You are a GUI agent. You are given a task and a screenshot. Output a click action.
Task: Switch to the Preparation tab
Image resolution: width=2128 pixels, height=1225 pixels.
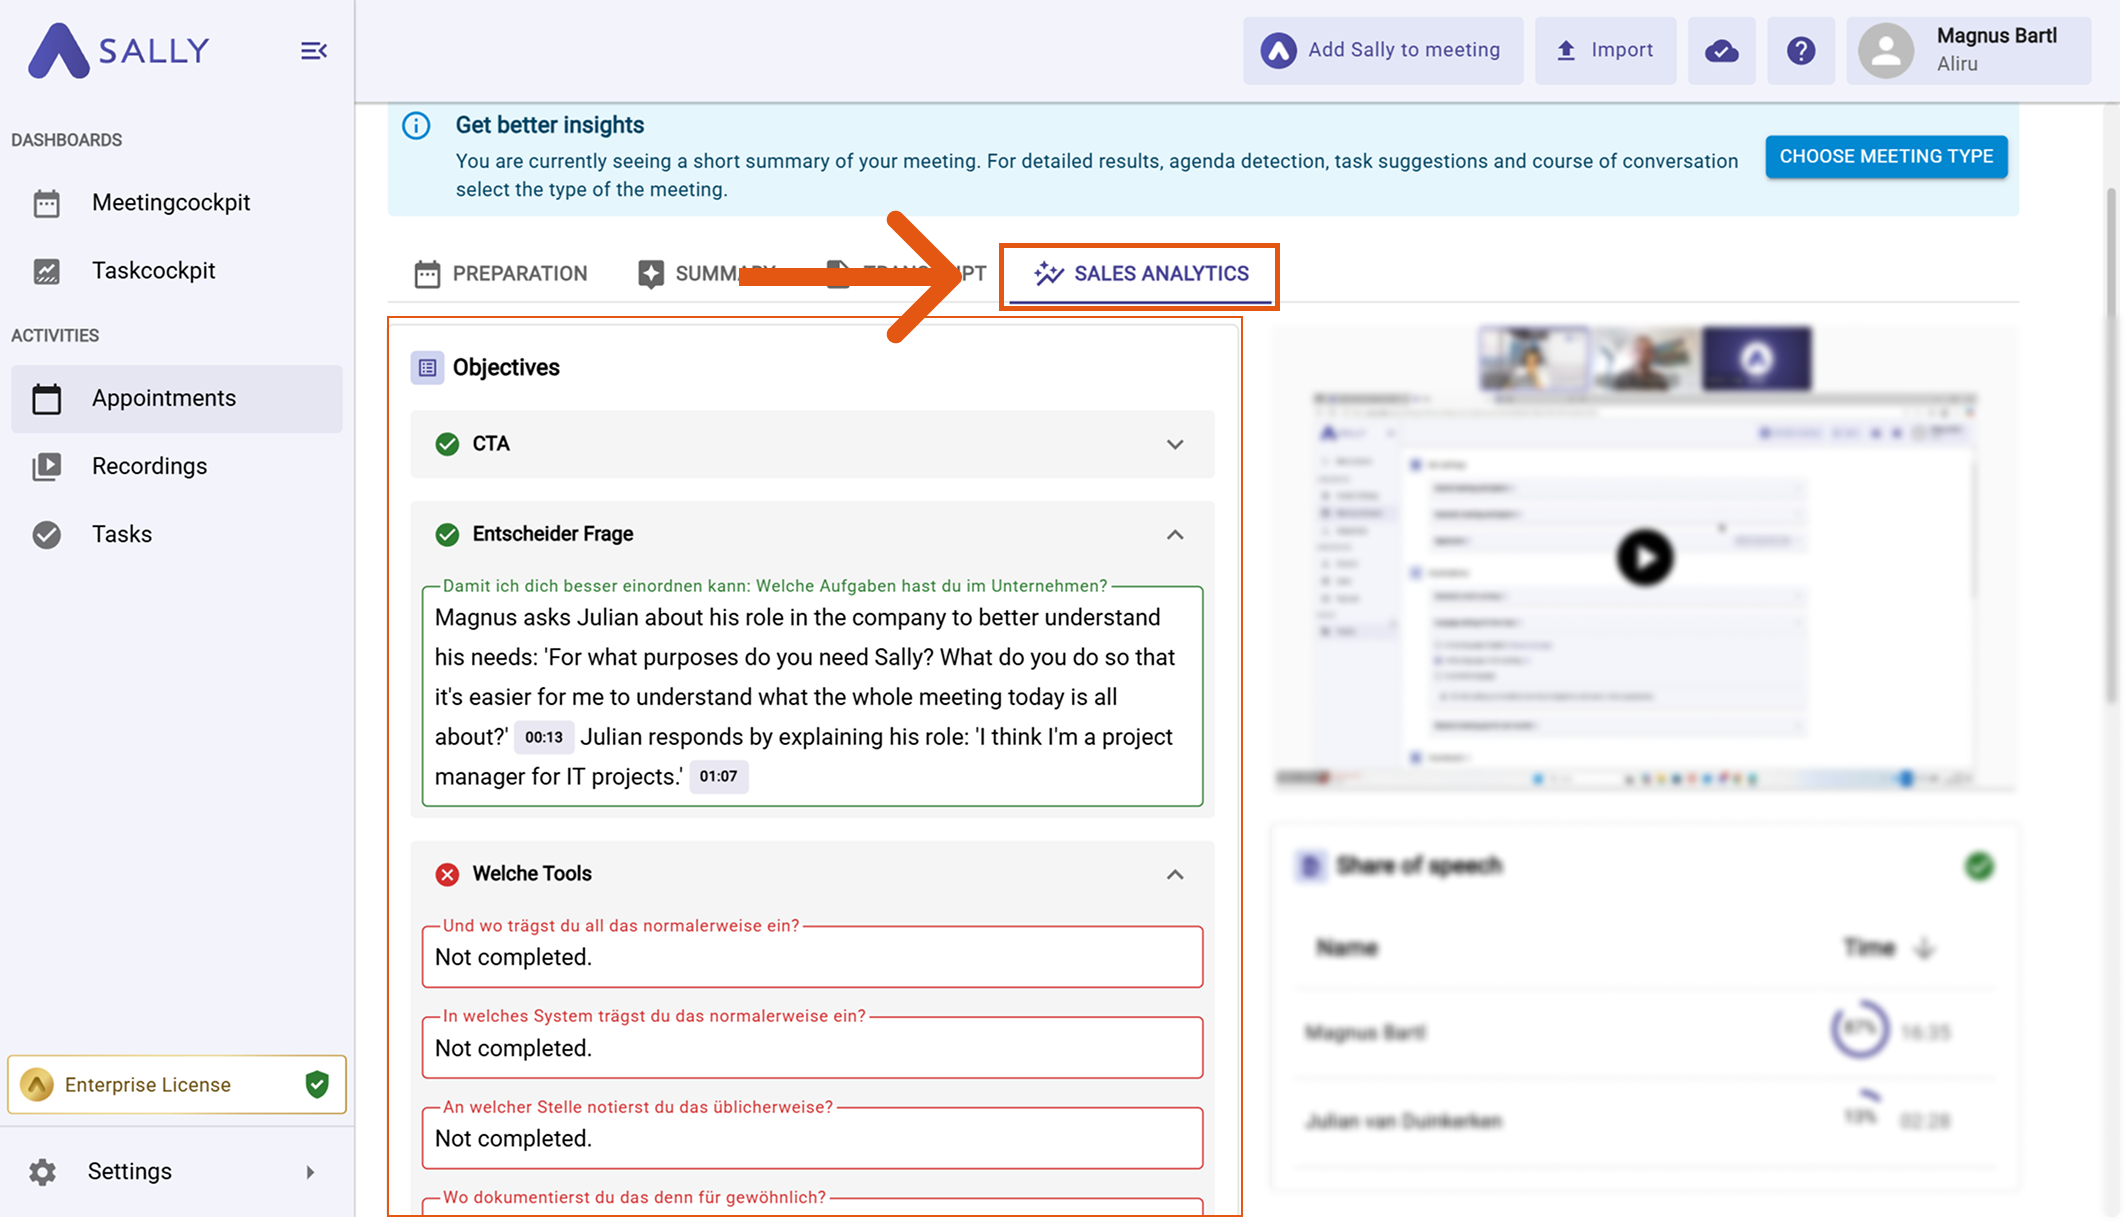501,273
